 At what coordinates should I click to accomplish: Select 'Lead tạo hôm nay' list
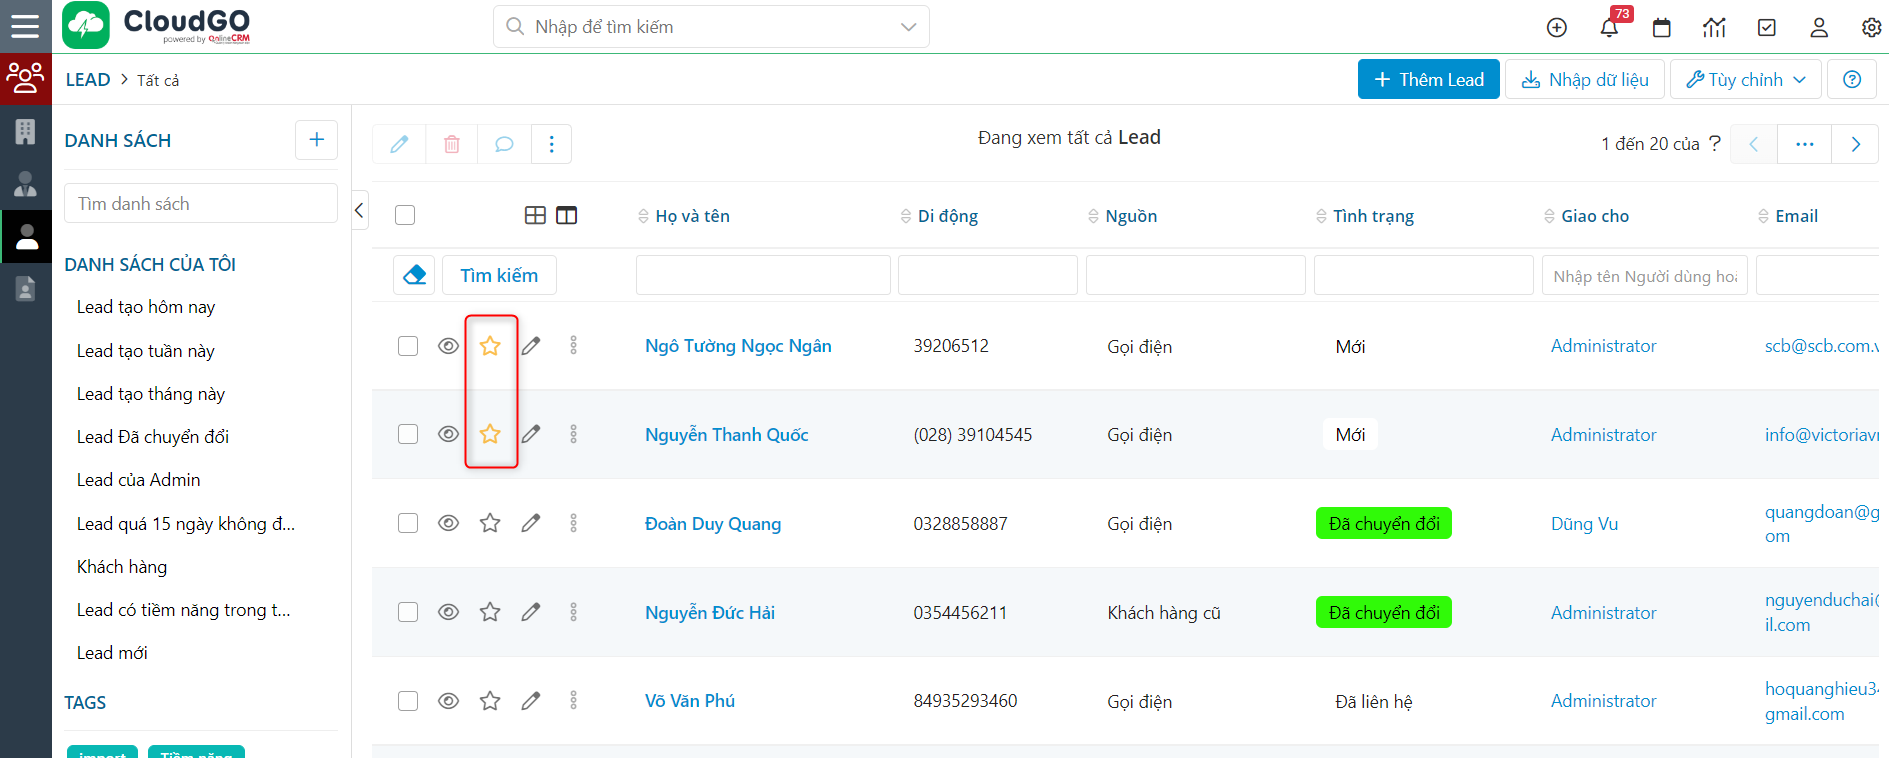146,307
